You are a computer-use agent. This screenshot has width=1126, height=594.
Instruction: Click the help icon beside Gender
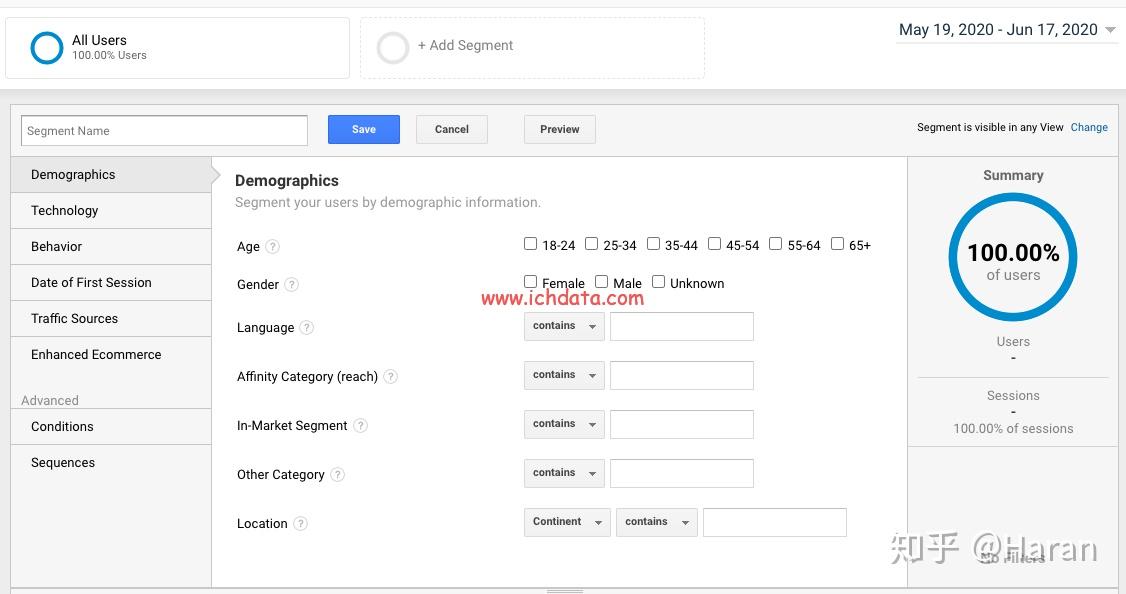pyautogui.click(x=291, y=284)
